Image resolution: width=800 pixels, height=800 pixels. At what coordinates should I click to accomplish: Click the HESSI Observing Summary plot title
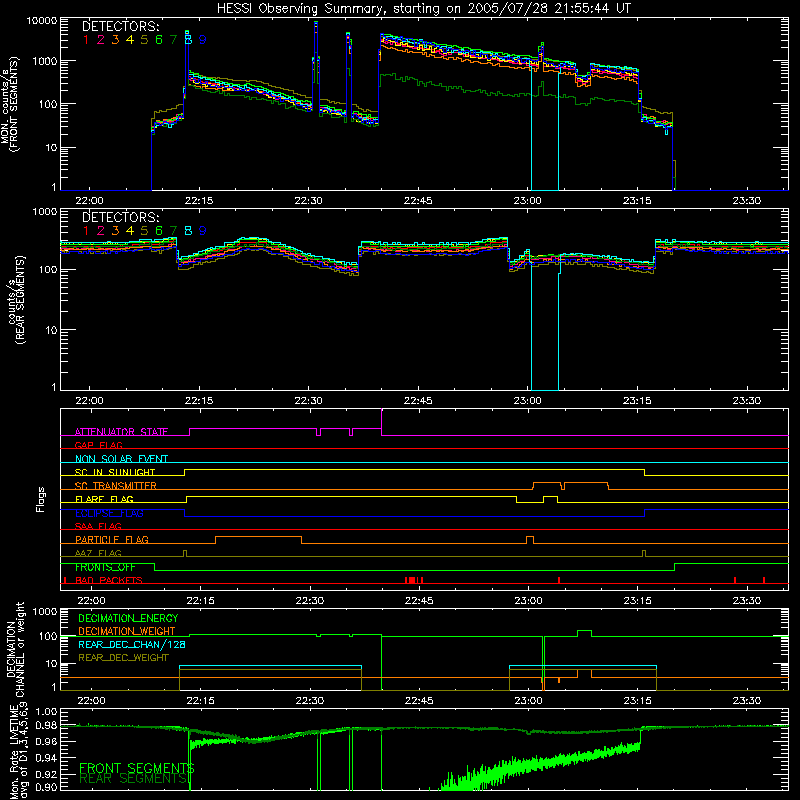click(424, 8)
